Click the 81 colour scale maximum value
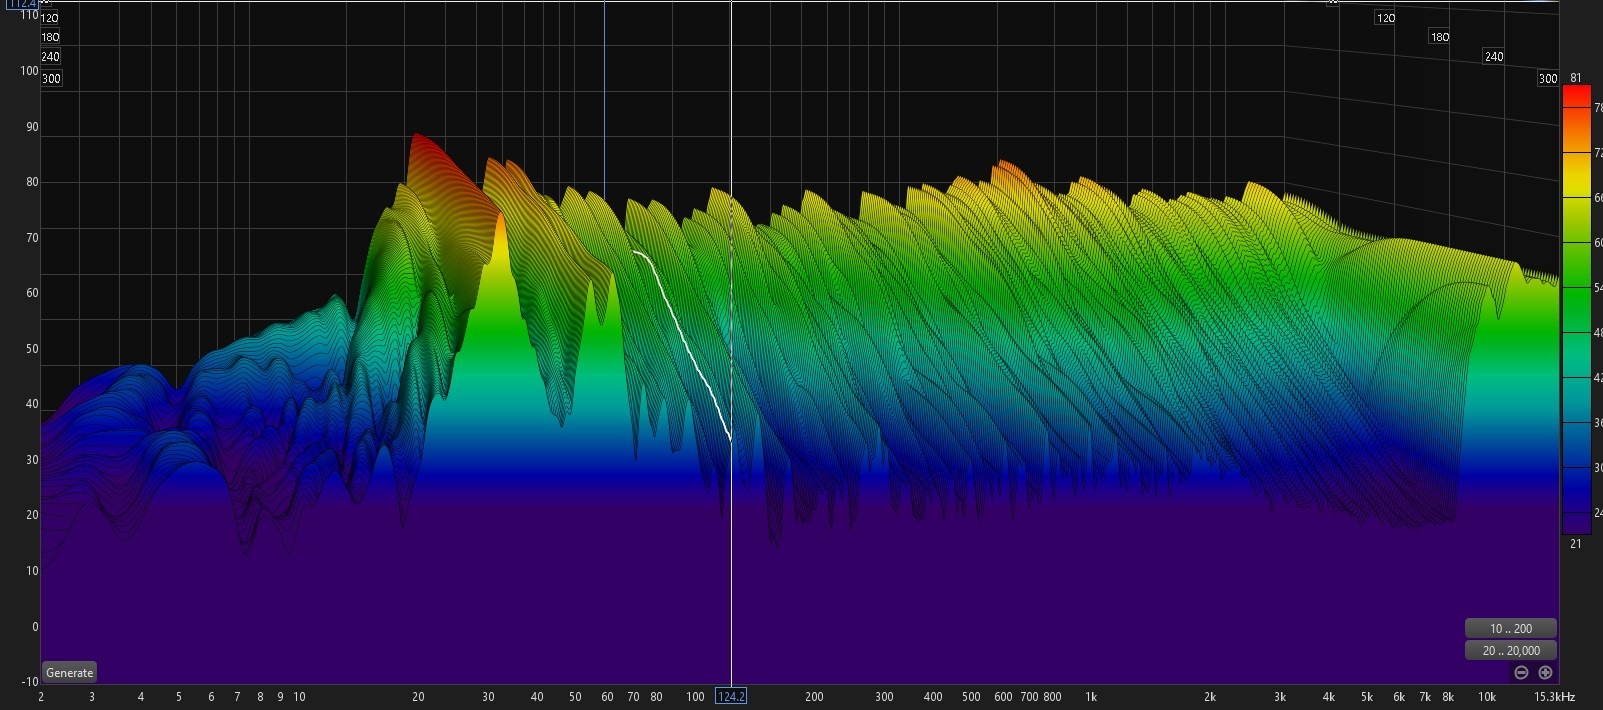 (x=1576, y=78)
